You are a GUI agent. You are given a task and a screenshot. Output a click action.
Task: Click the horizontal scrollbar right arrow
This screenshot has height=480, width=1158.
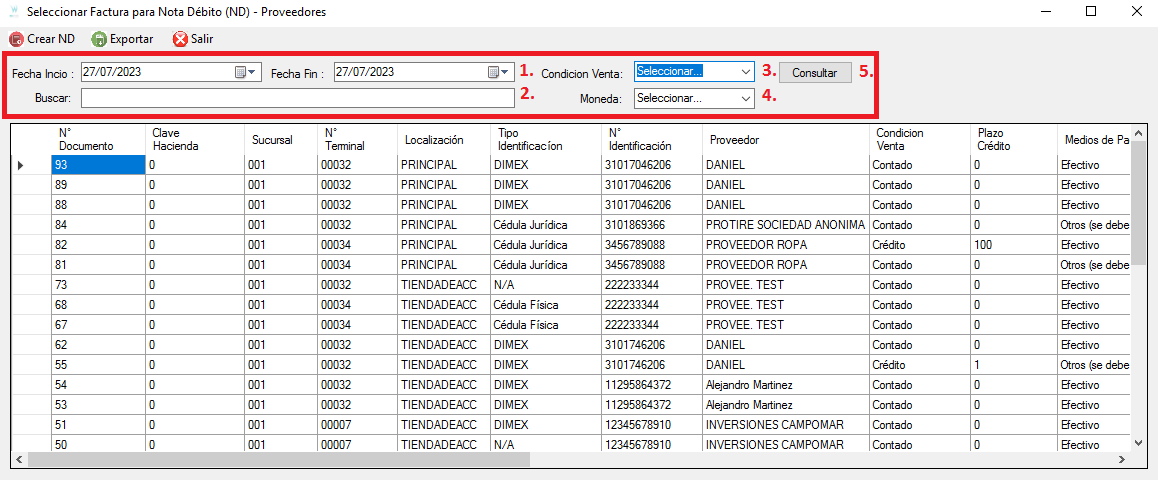[x=1120, y=459]
